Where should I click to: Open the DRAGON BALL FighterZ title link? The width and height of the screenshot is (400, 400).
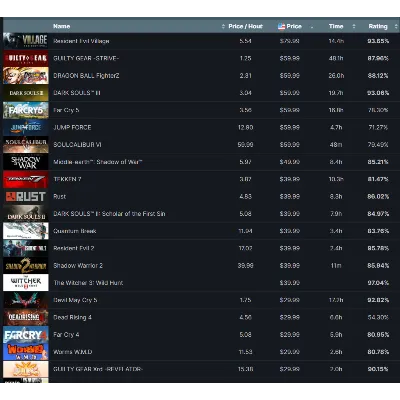click(86, 76)
